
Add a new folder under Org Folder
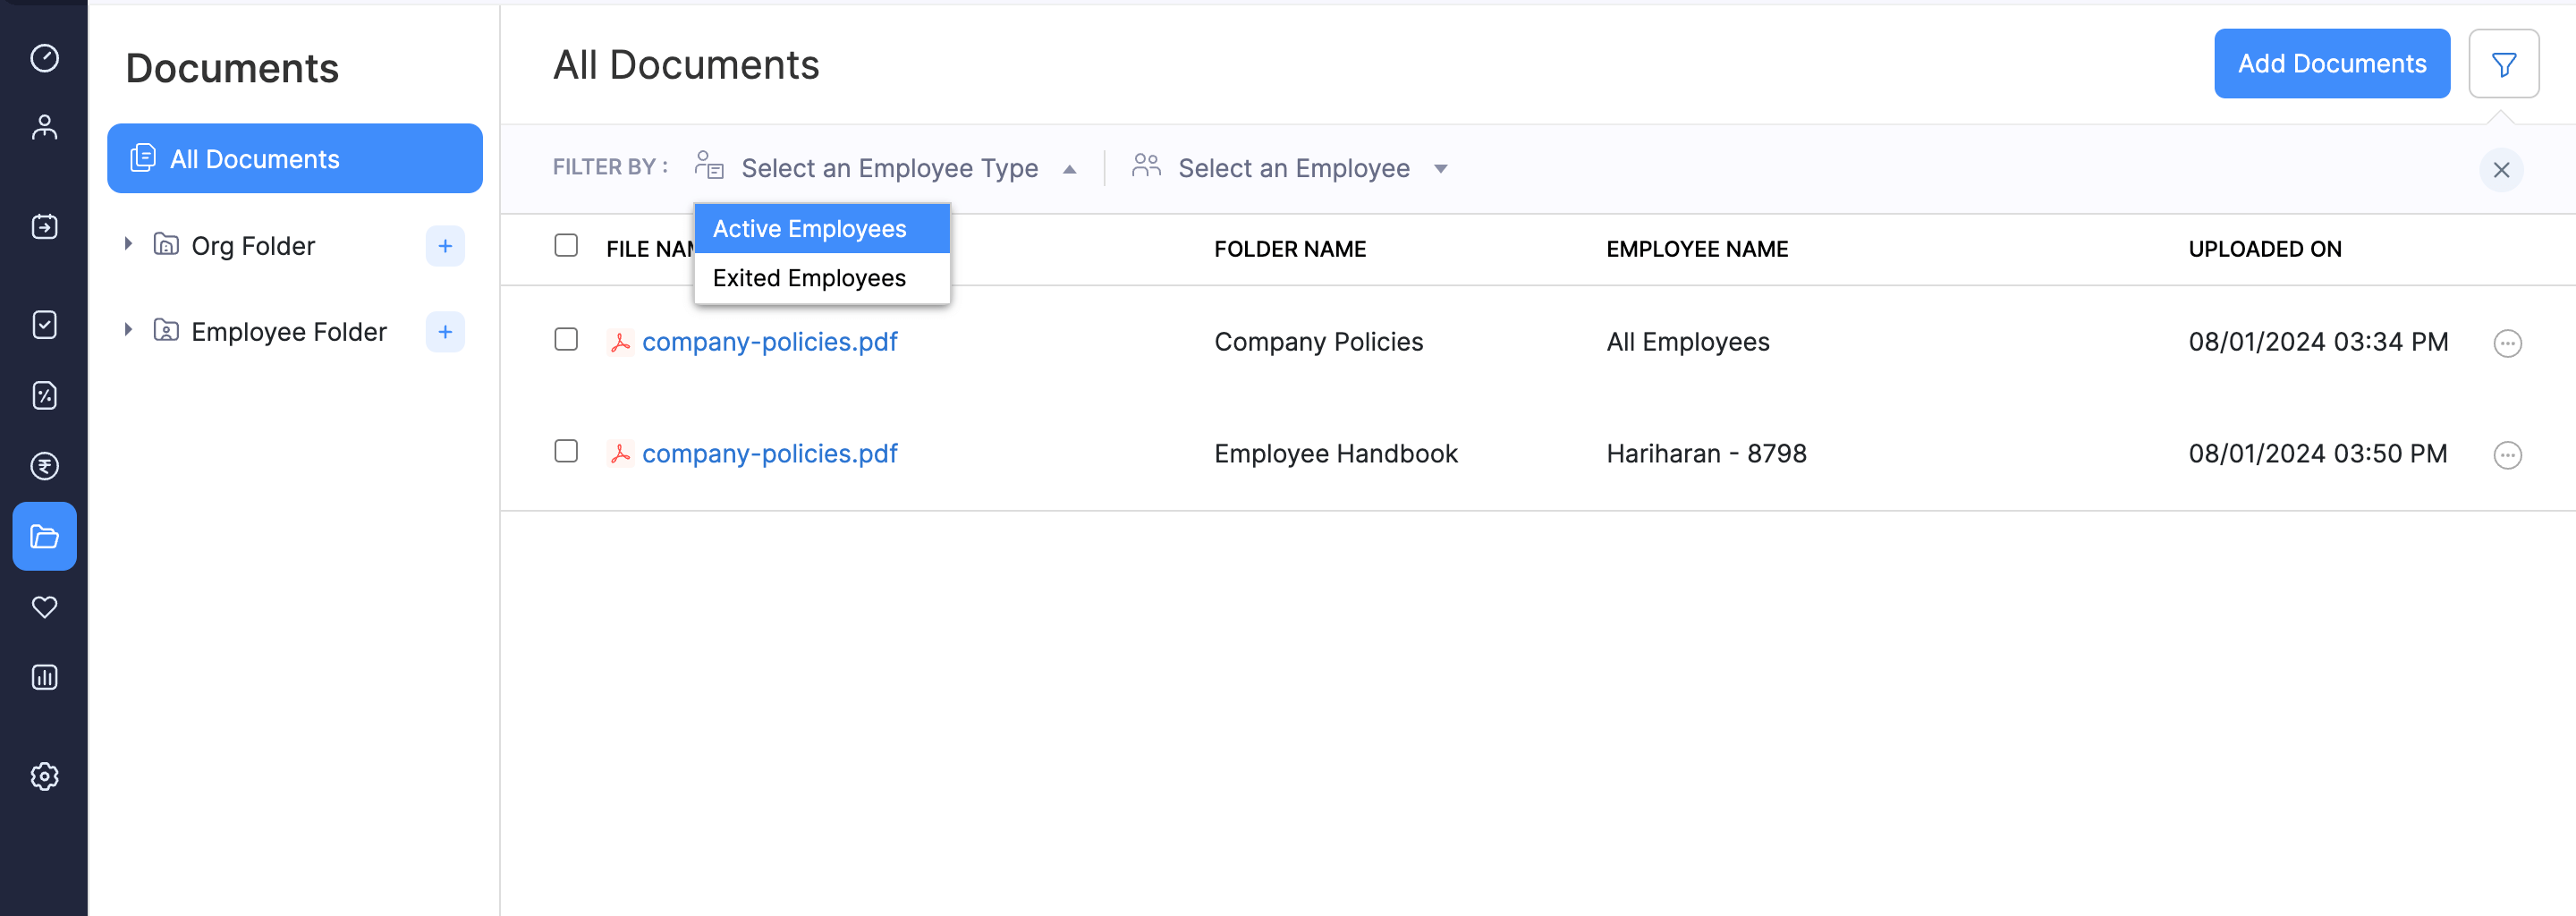coord(445,246)
